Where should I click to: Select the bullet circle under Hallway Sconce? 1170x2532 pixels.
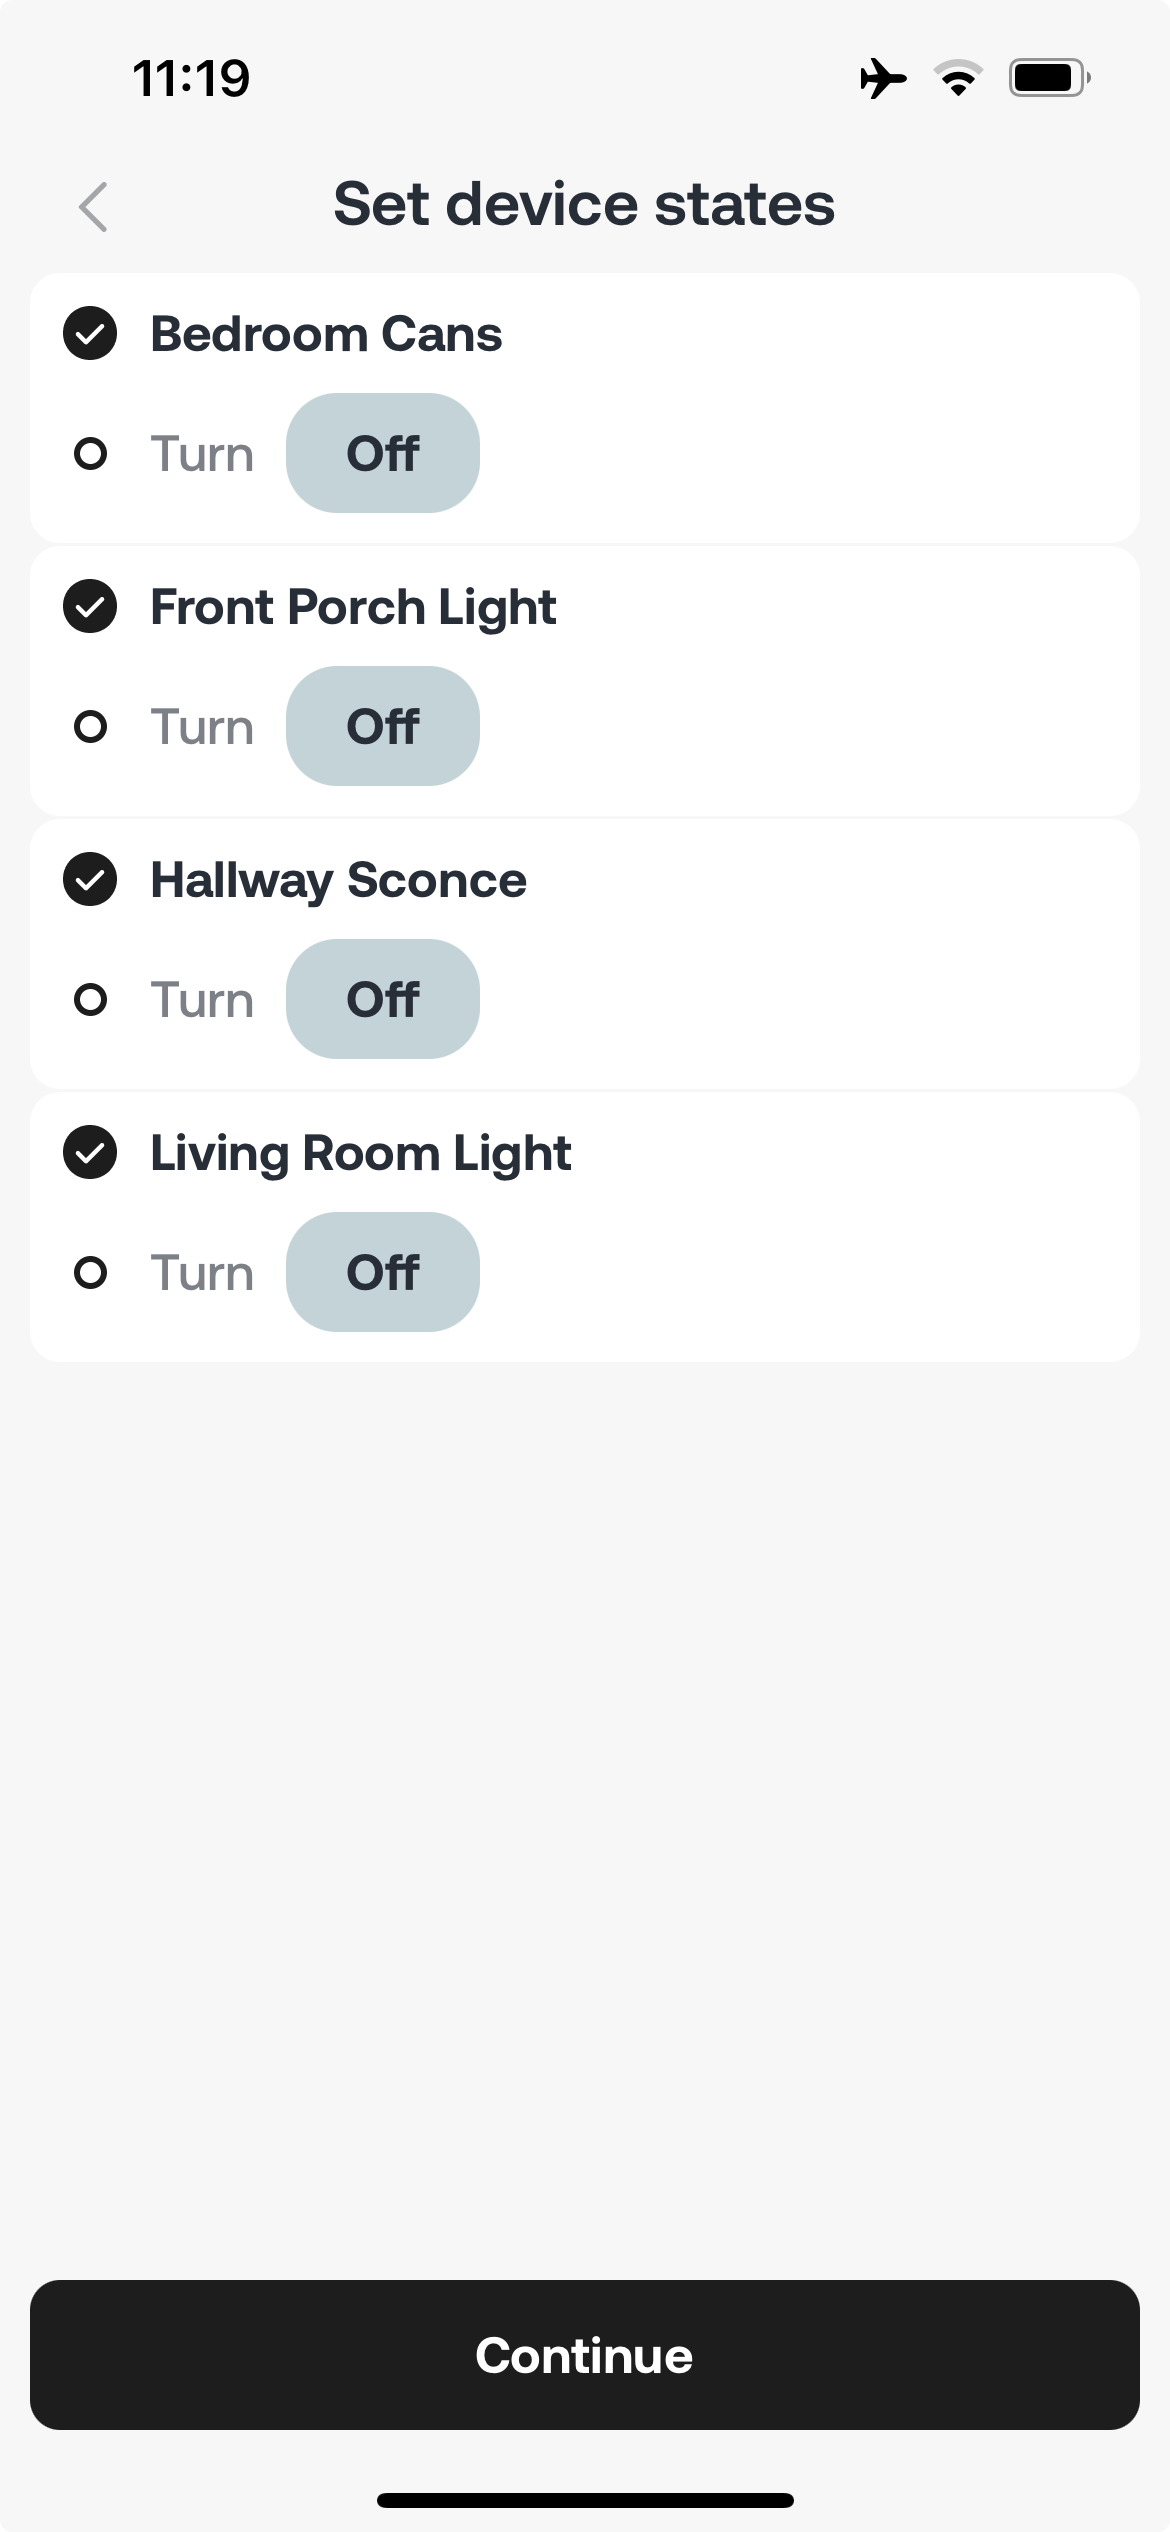tap(91, 999)
